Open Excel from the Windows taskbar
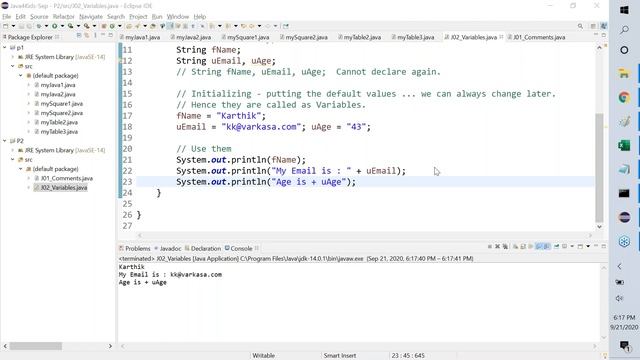This screenshot has height=360, width=640. click(x=624, y=145)
